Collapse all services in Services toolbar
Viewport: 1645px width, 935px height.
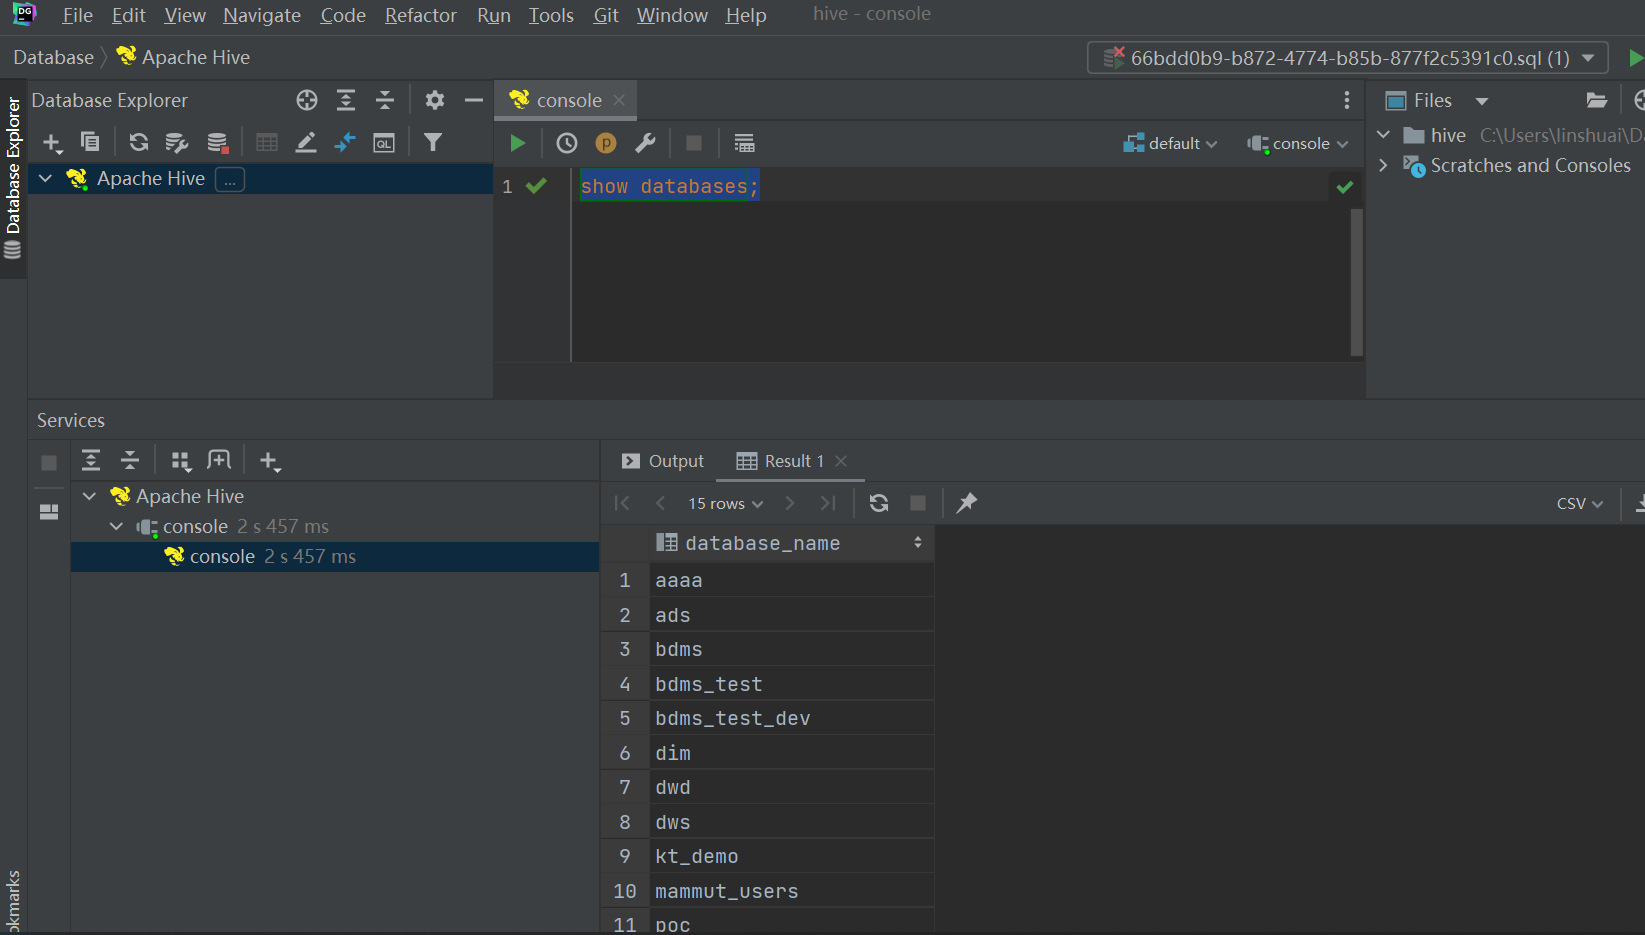coord(130,460)
